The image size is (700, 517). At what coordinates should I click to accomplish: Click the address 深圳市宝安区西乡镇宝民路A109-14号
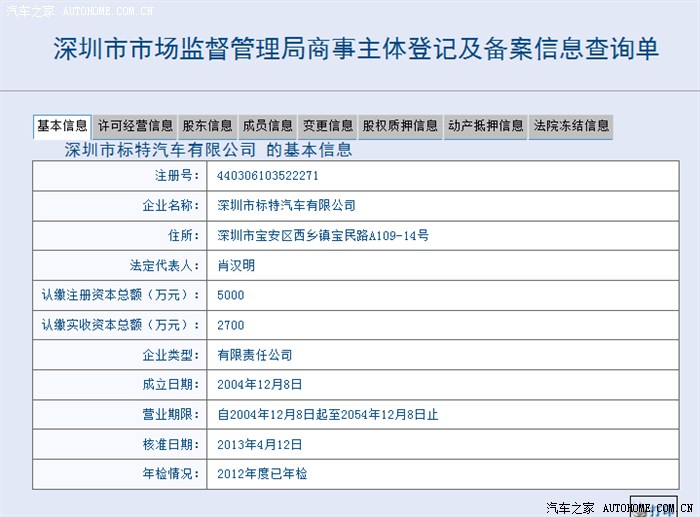point(322,236)
